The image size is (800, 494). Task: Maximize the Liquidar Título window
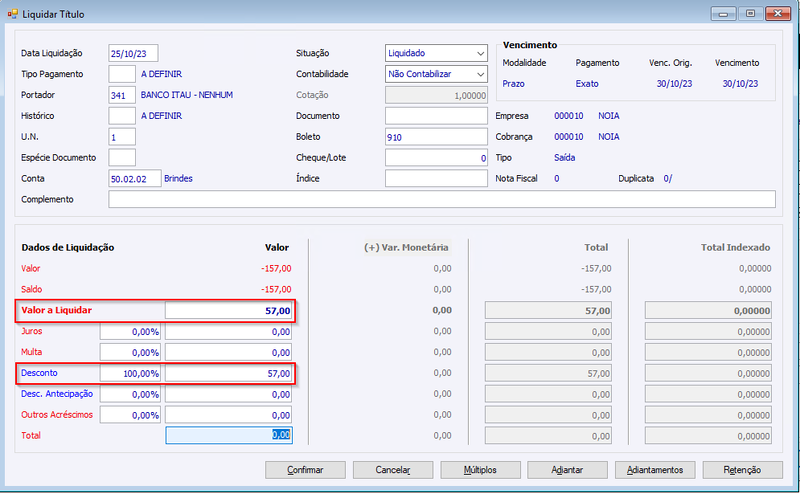point(751,13)
